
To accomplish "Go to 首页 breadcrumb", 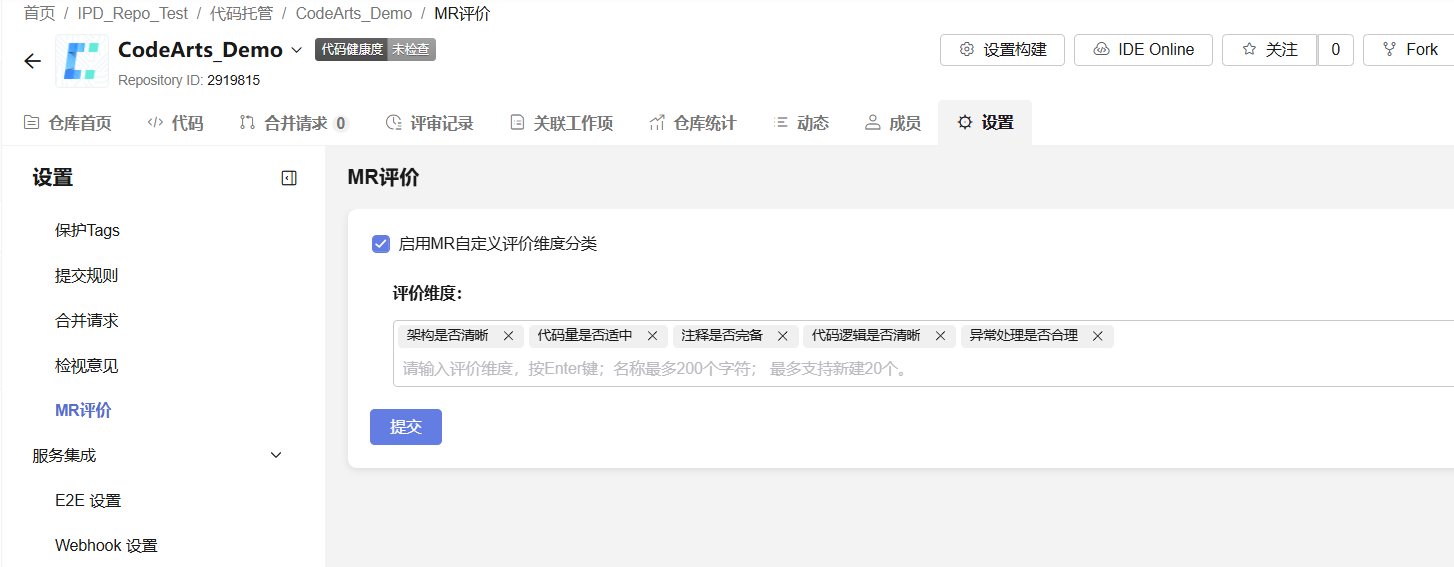I will coord(39,13).
